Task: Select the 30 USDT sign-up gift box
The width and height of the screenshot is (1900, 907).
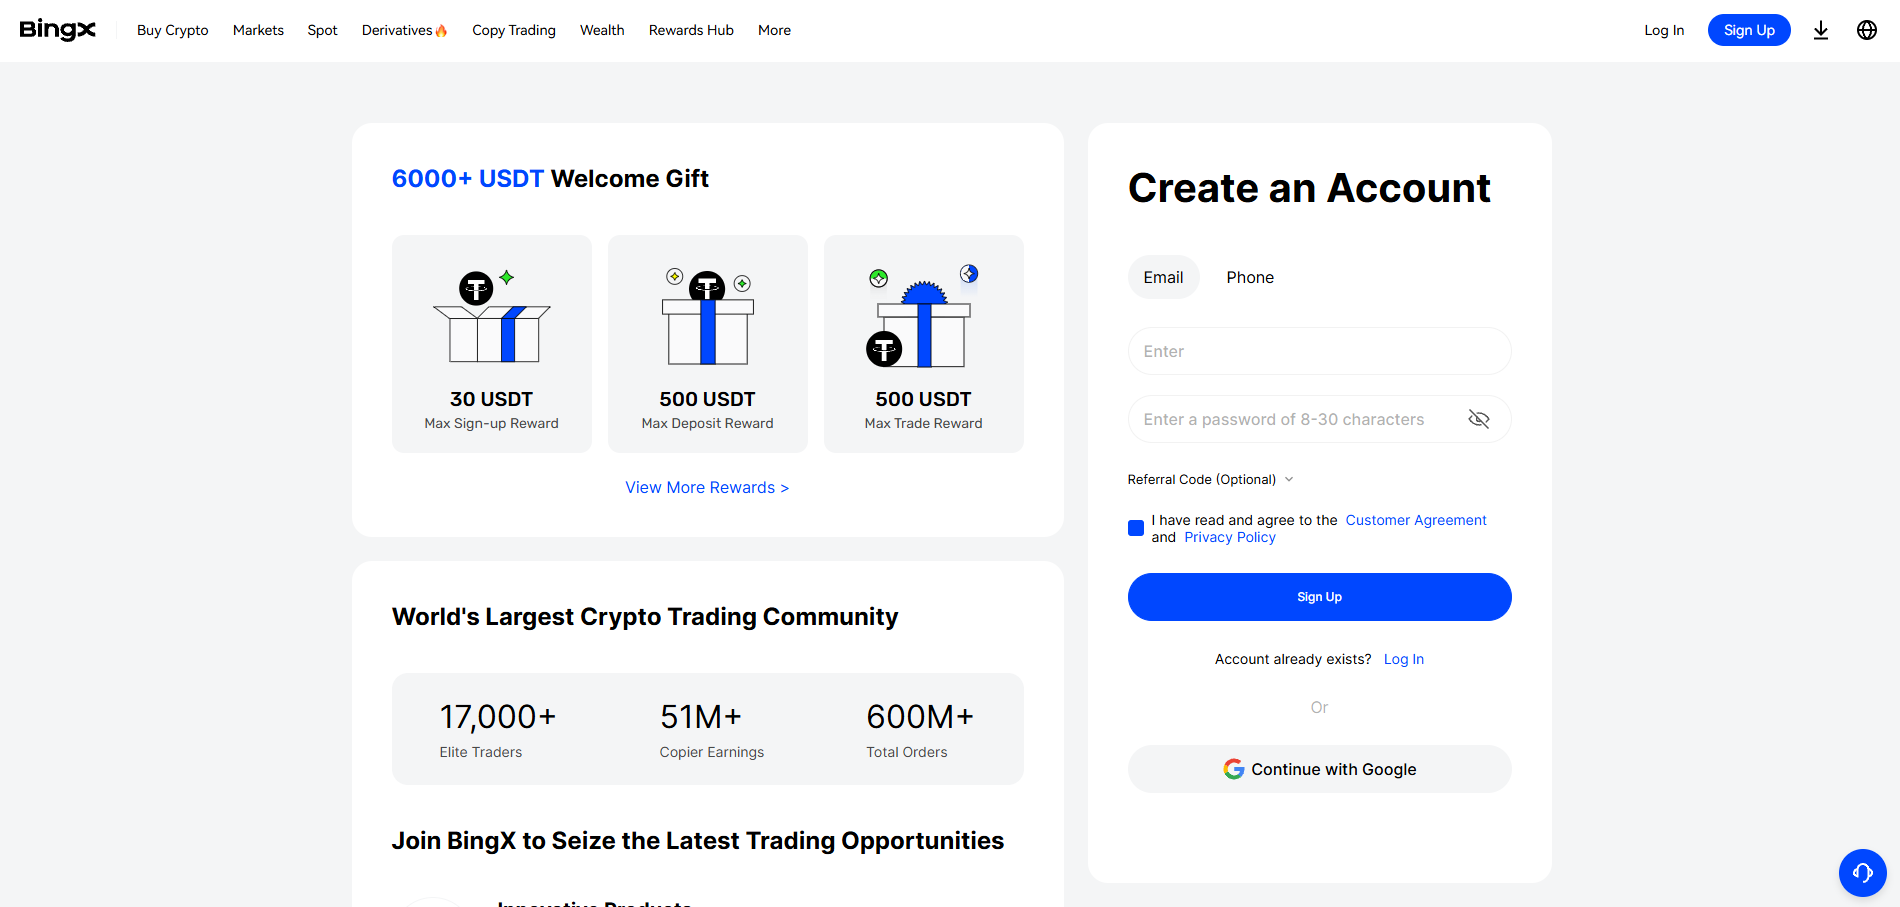Action: click(492, 344)
